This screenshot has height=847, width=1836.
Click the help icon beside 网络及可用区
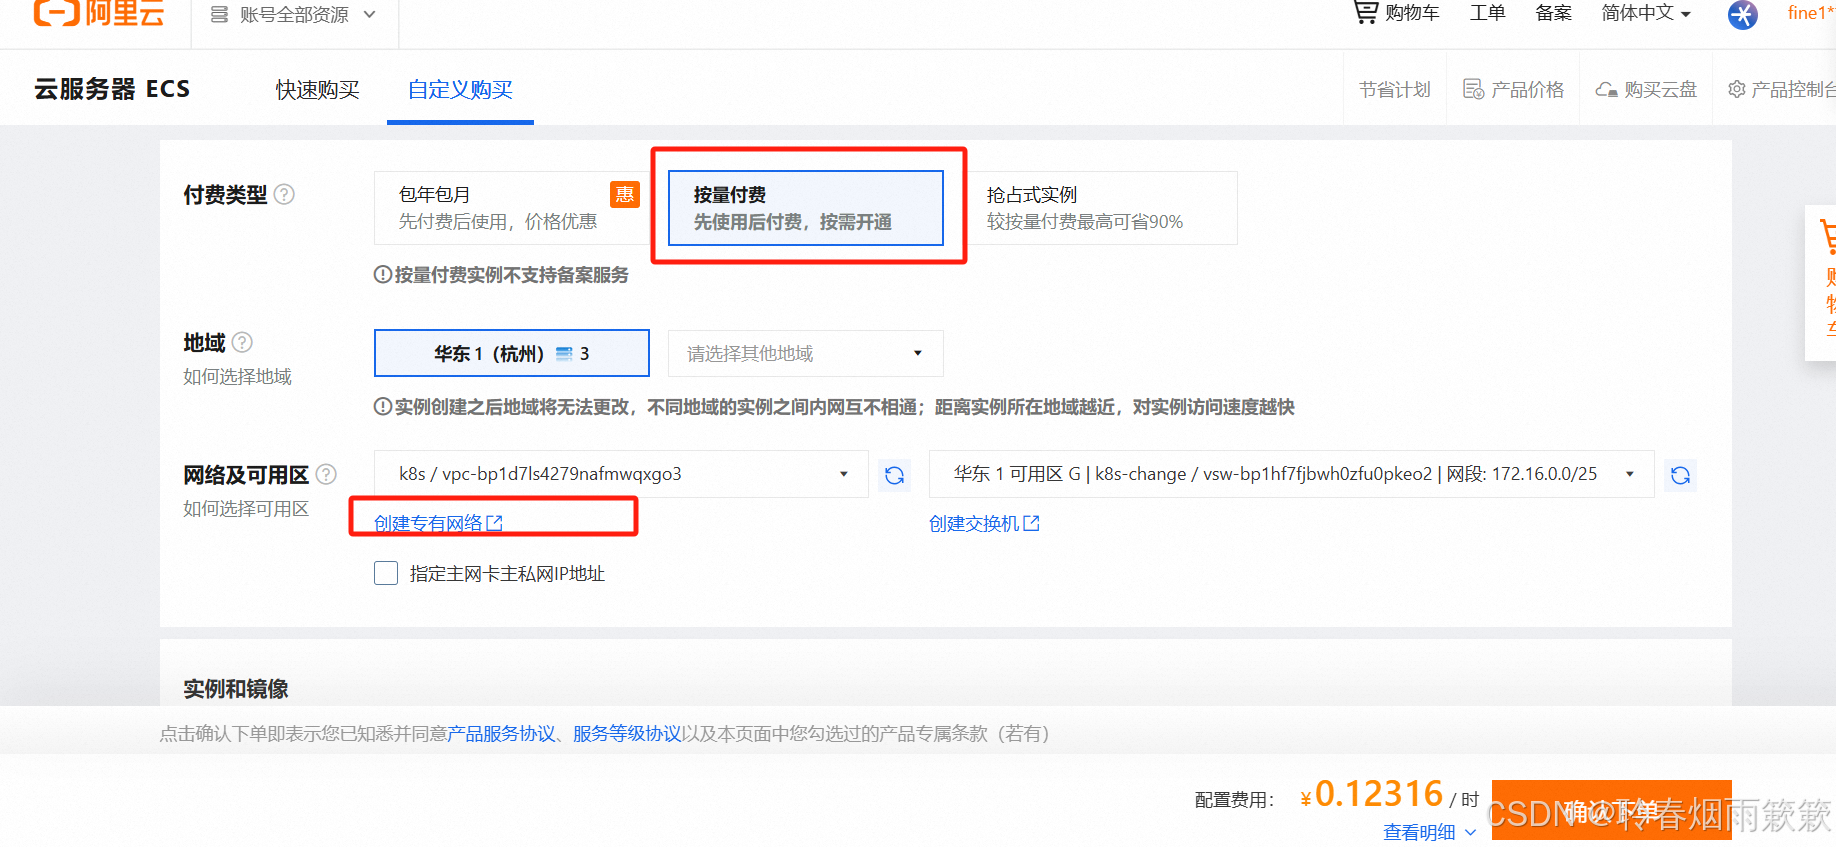point(326,474)
